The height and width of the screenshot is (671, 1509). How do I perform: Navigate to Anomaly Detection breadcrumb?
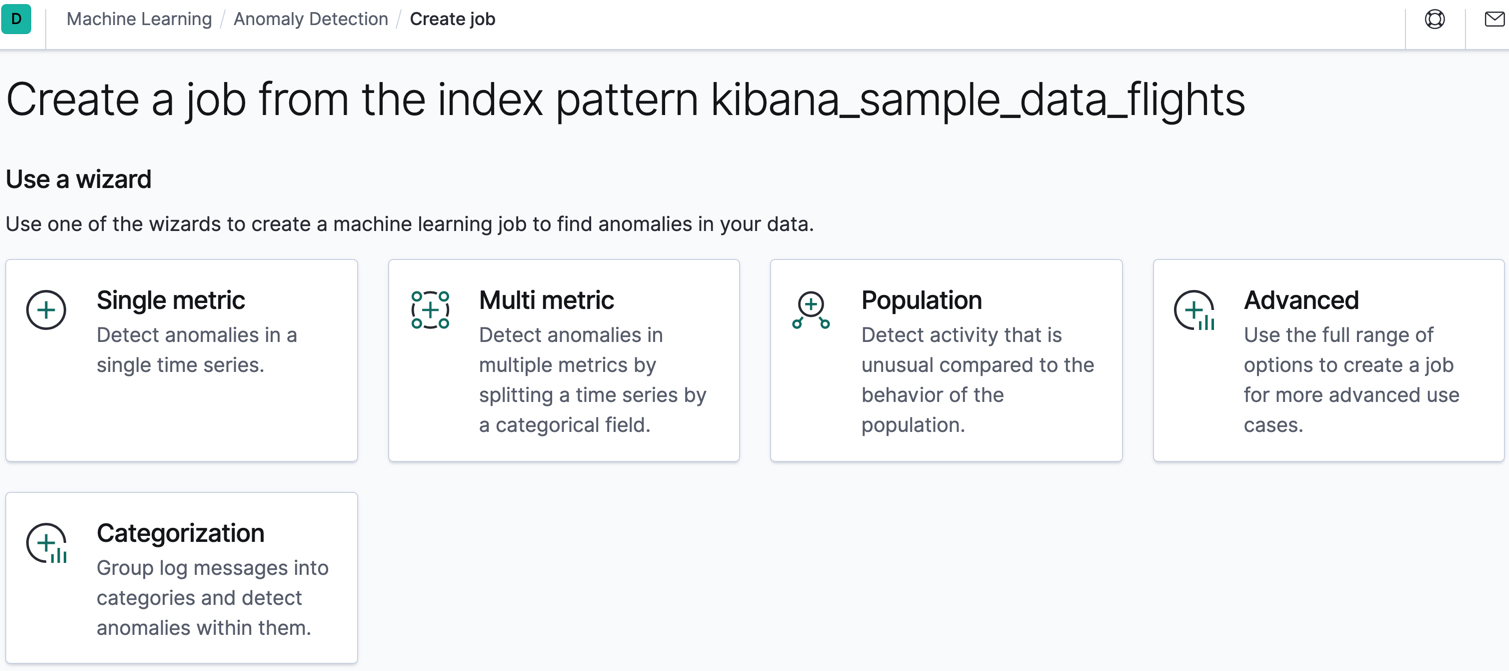(x=310, y=19)
